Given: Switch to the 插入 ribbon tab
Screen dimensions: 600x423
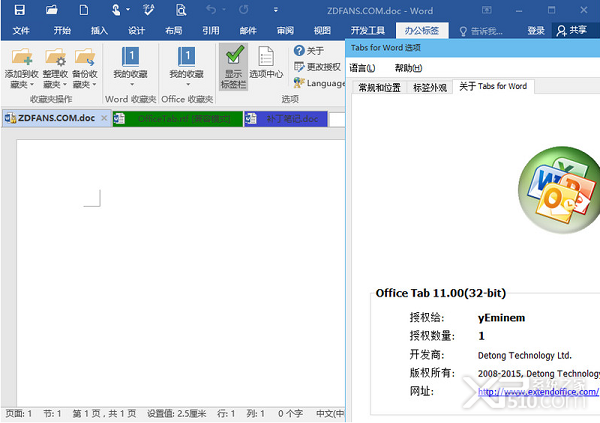Looking at the screenshot, I should [x=99, y=31].
